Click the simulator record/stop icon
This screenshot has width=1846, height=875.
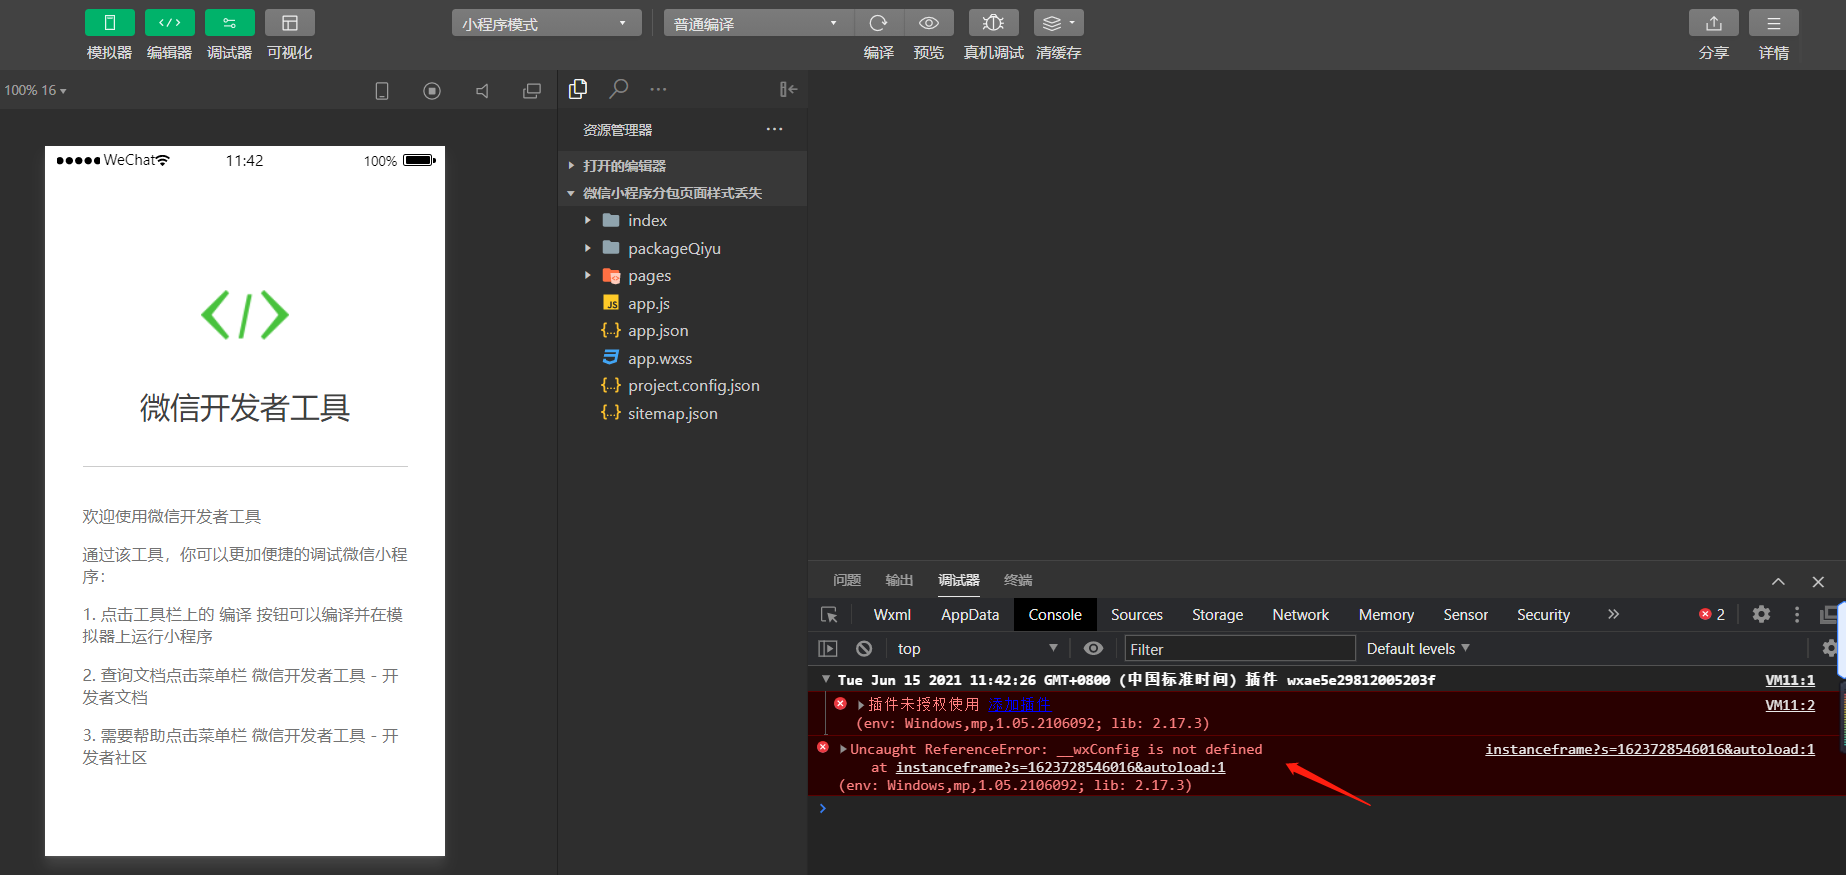(x=432, y=91)
